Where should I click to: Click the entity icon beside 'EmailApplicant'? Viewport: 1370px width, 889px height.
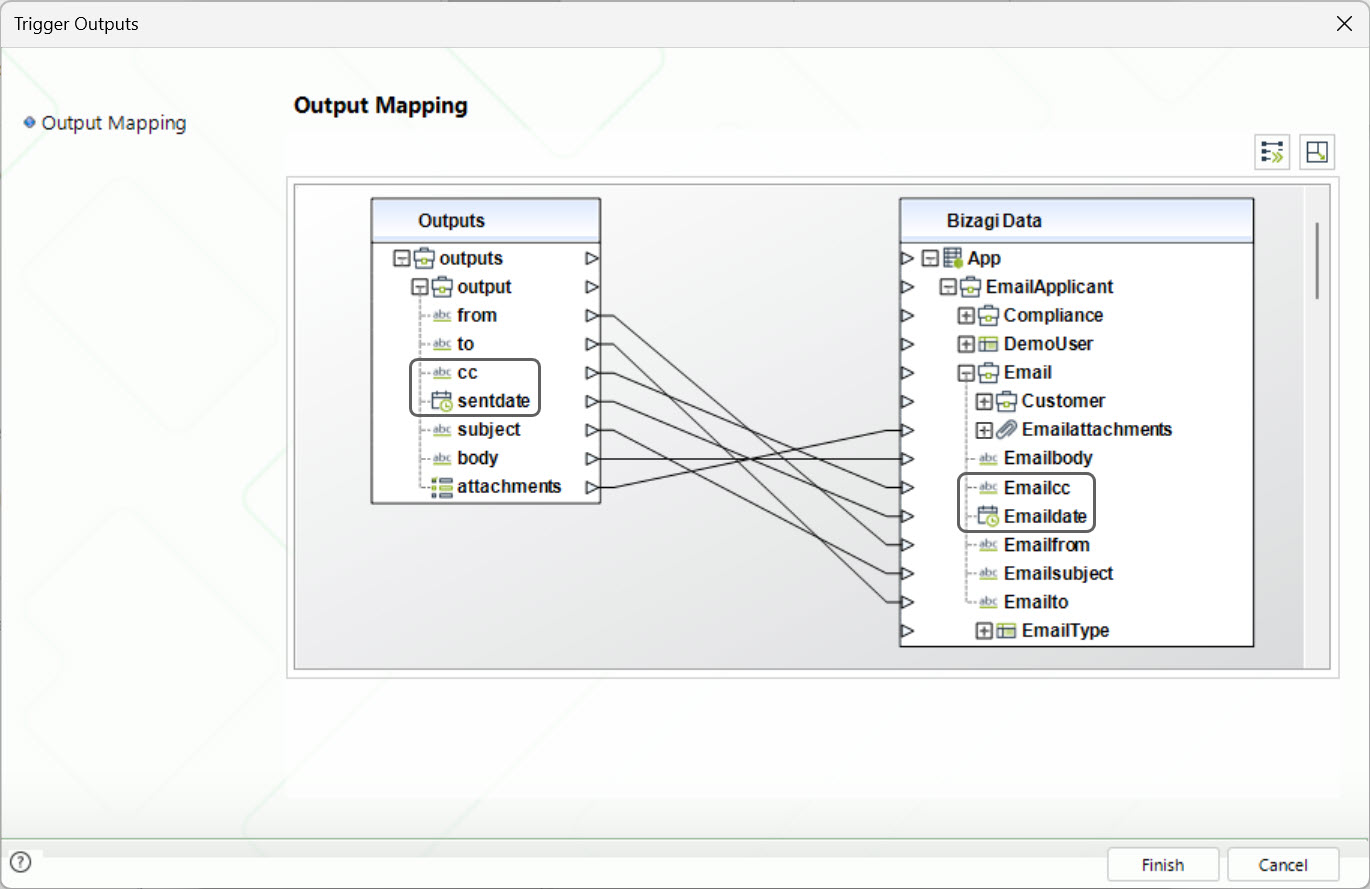pyautogui.click(x=971, y=287)
